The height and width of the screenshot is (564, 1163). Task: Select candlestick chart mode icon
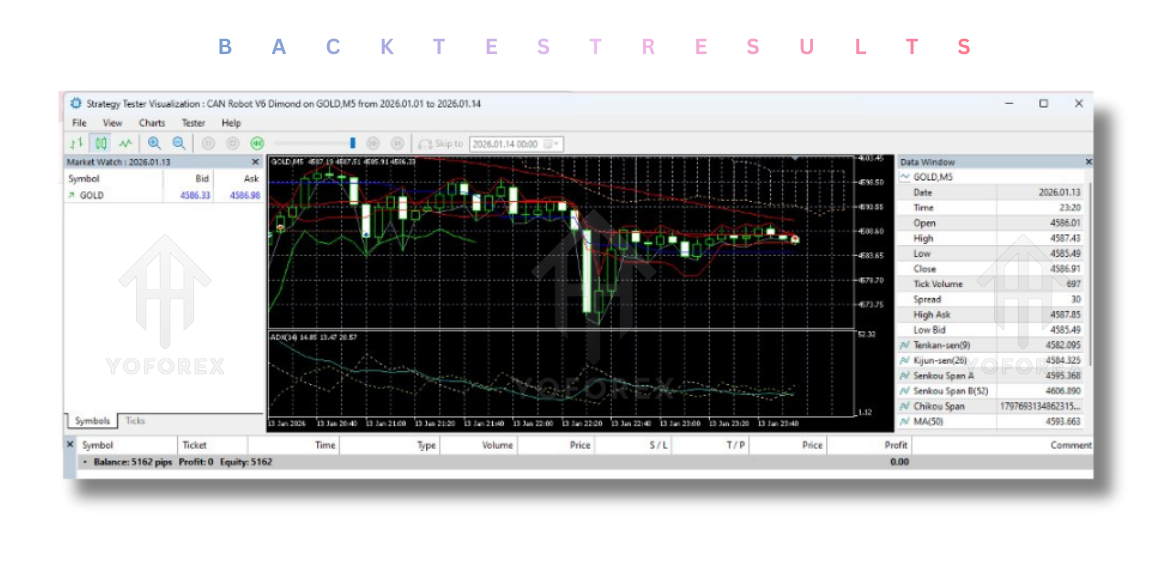tap(100, 144)
